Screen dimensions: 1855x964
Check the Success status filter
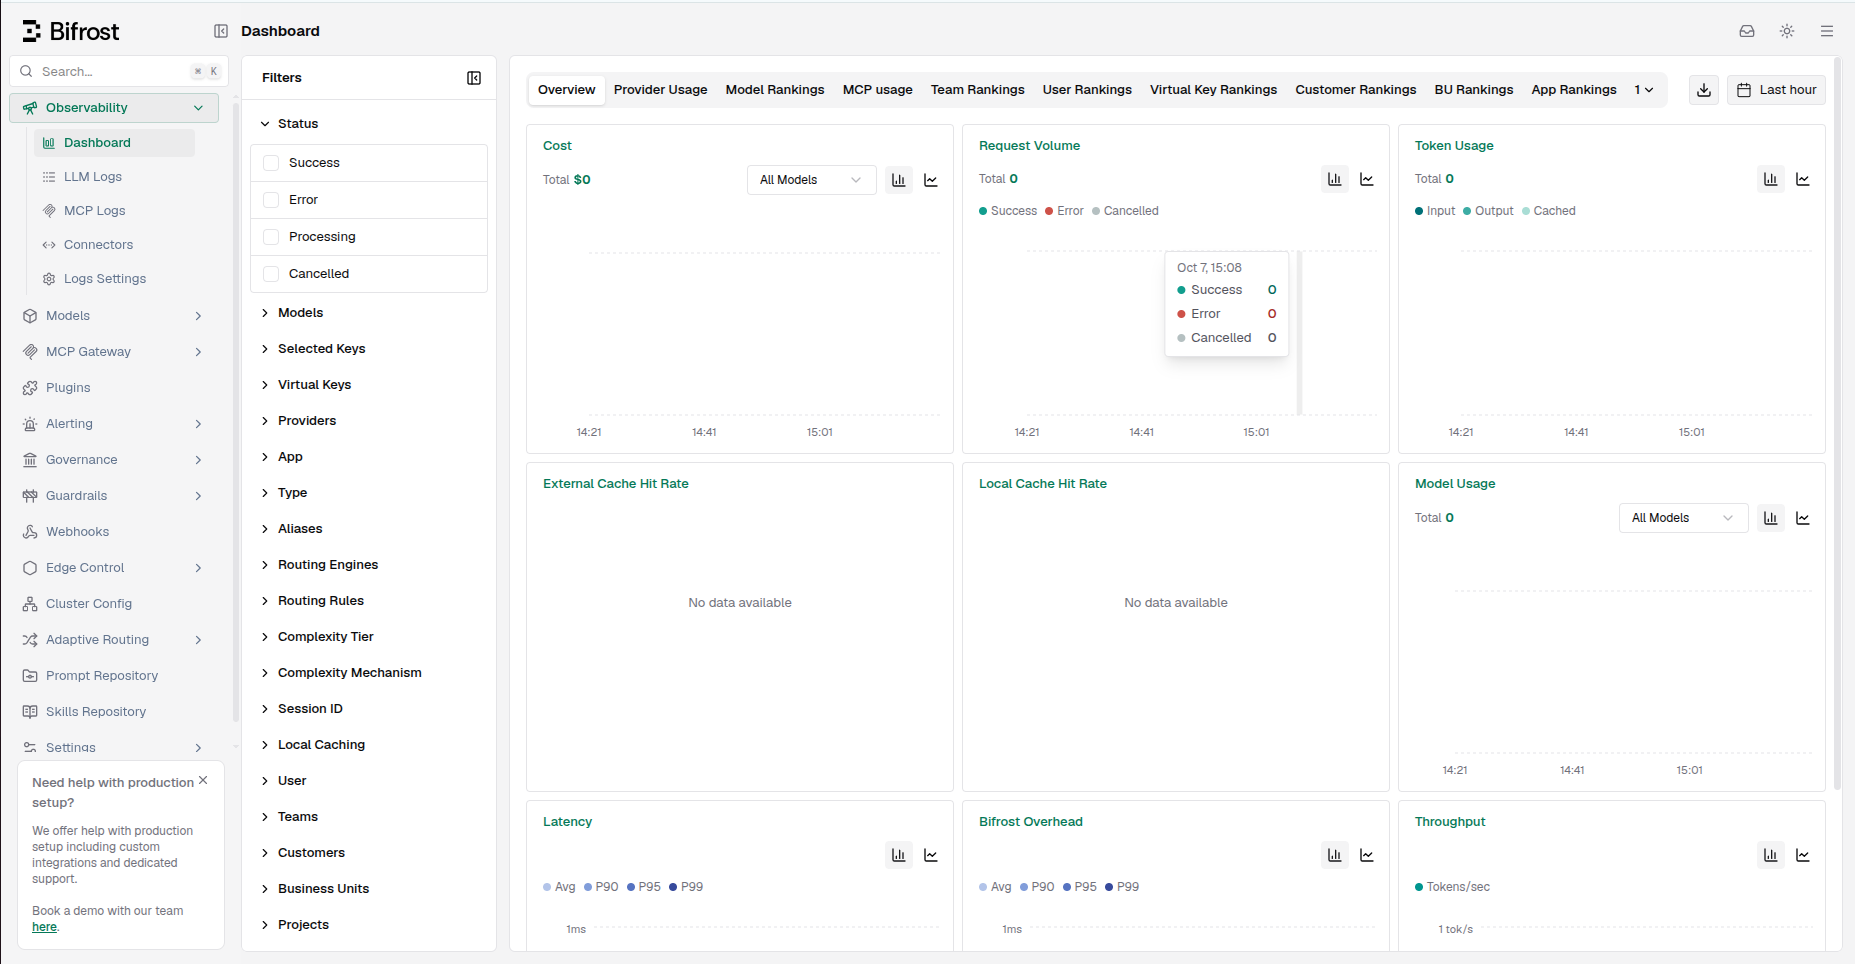coord(271,163)
